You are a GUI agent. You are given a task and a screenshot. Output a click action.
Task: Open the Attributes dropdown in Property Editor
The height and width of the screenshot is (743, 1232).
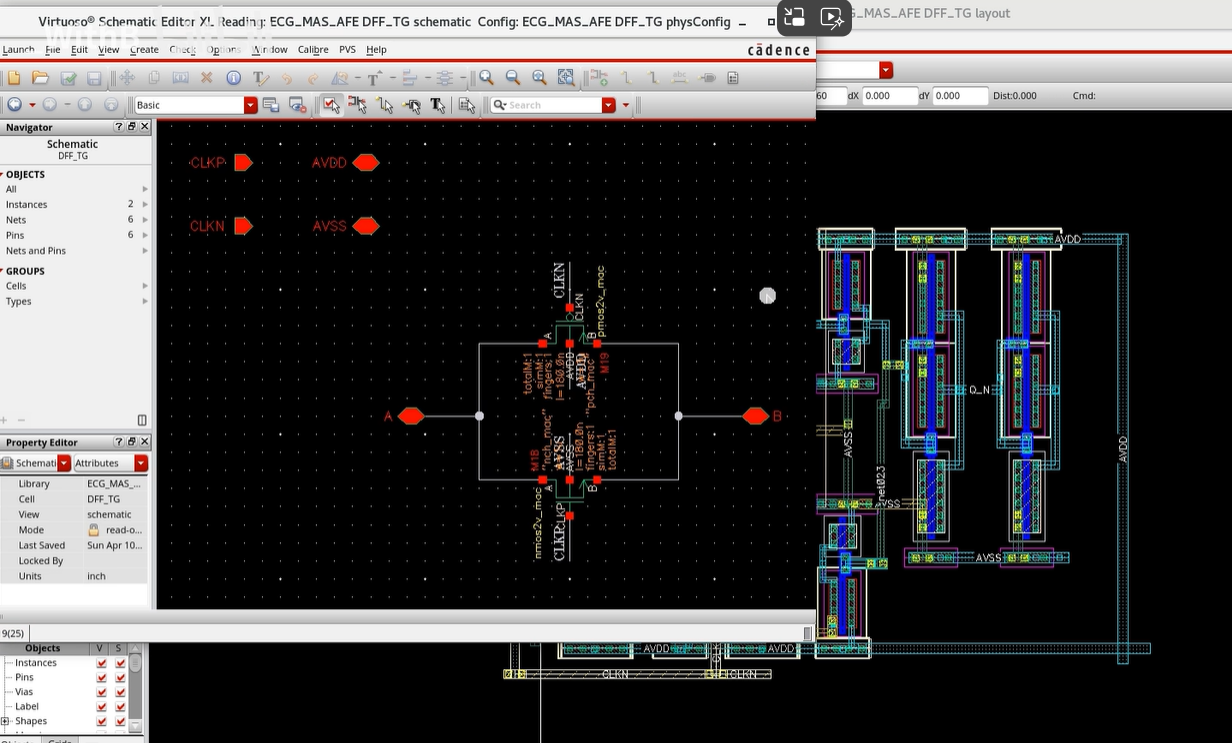click(141, 463)
